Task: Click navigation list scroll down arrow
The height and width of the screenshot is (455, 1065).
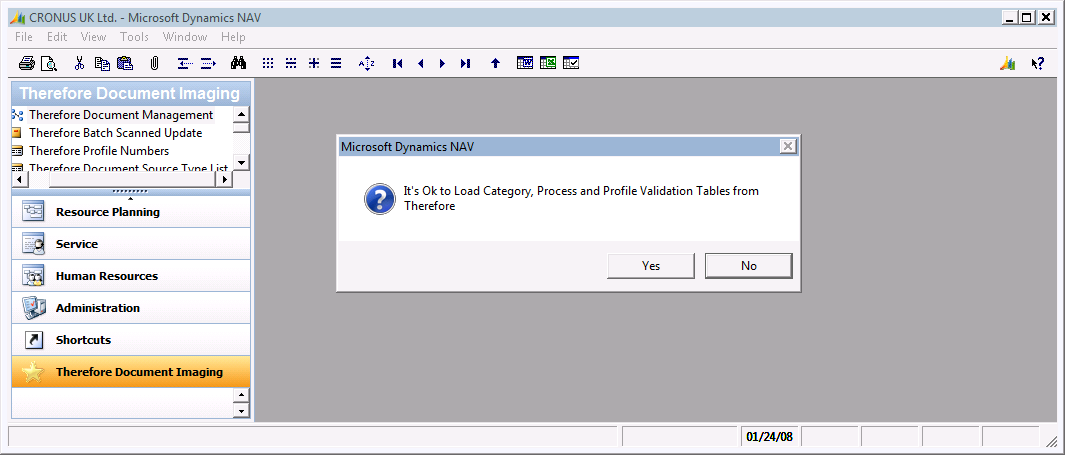Action: [241, 162]
